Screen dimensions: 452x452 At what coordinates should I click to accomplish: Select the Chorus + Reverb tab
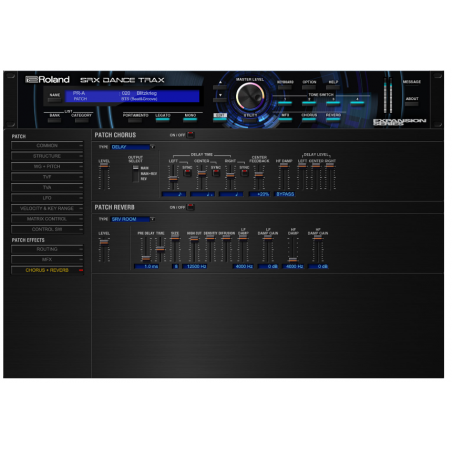(47, 270)
